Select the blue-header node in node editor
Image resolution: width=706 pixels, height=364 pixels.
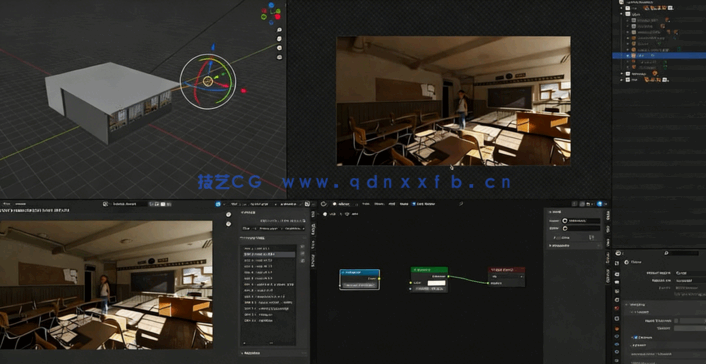click(x=359, y=279)
